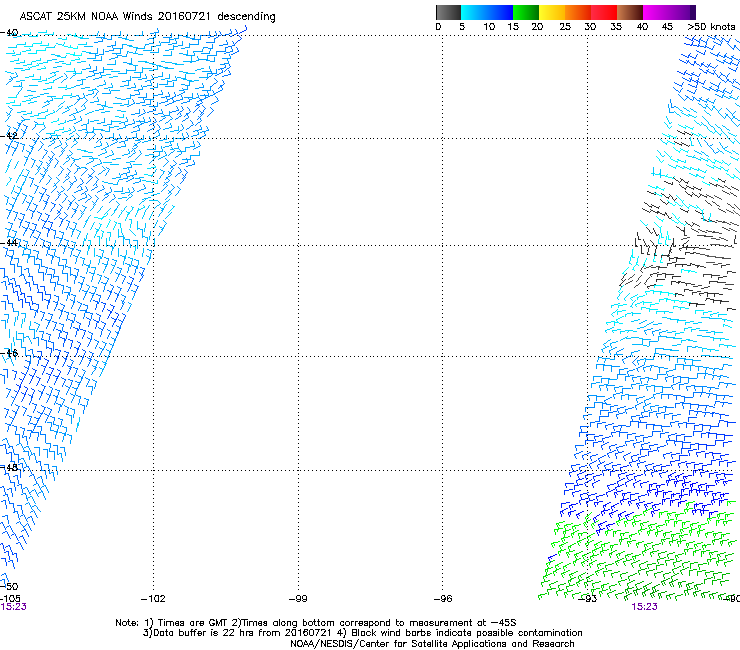Click the "-42" latitude axis label
Image resolution: width=740 pixels, height=650 pixels.
[9, 136]
